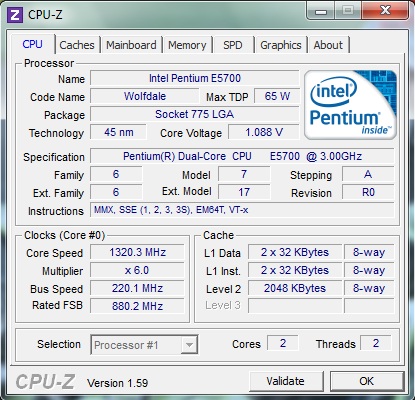Open the Mainboard tab
This screenshot has width=415, height=400.
[131, 45]
